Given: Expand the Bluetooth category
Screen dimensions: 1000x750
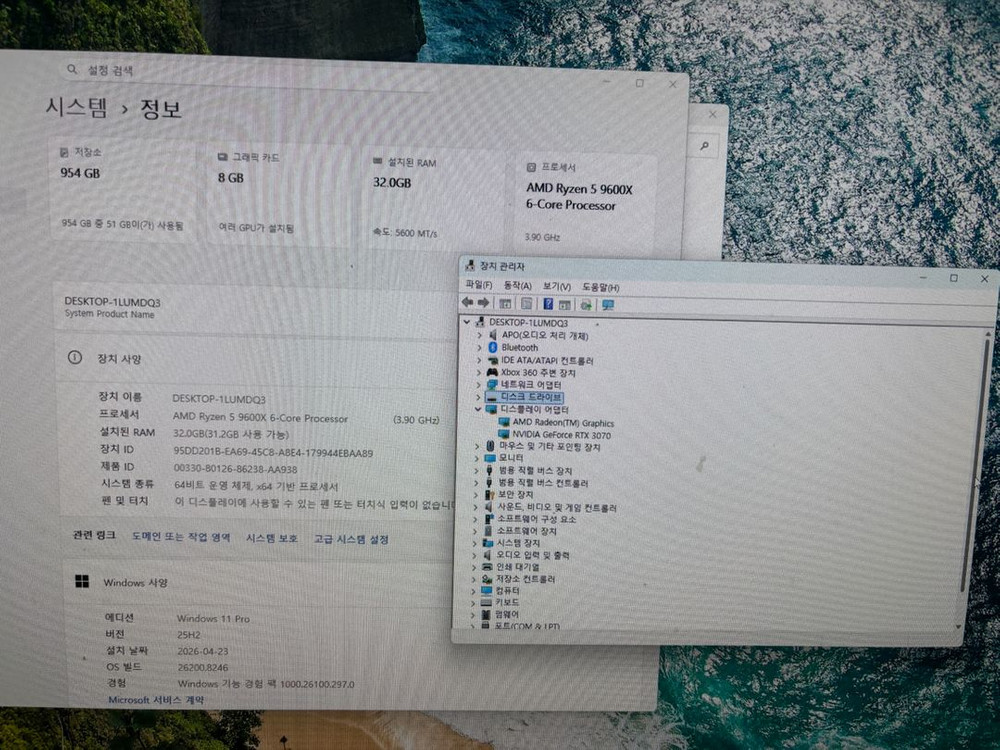Looking at the screenshot, I should coord(479,348).
